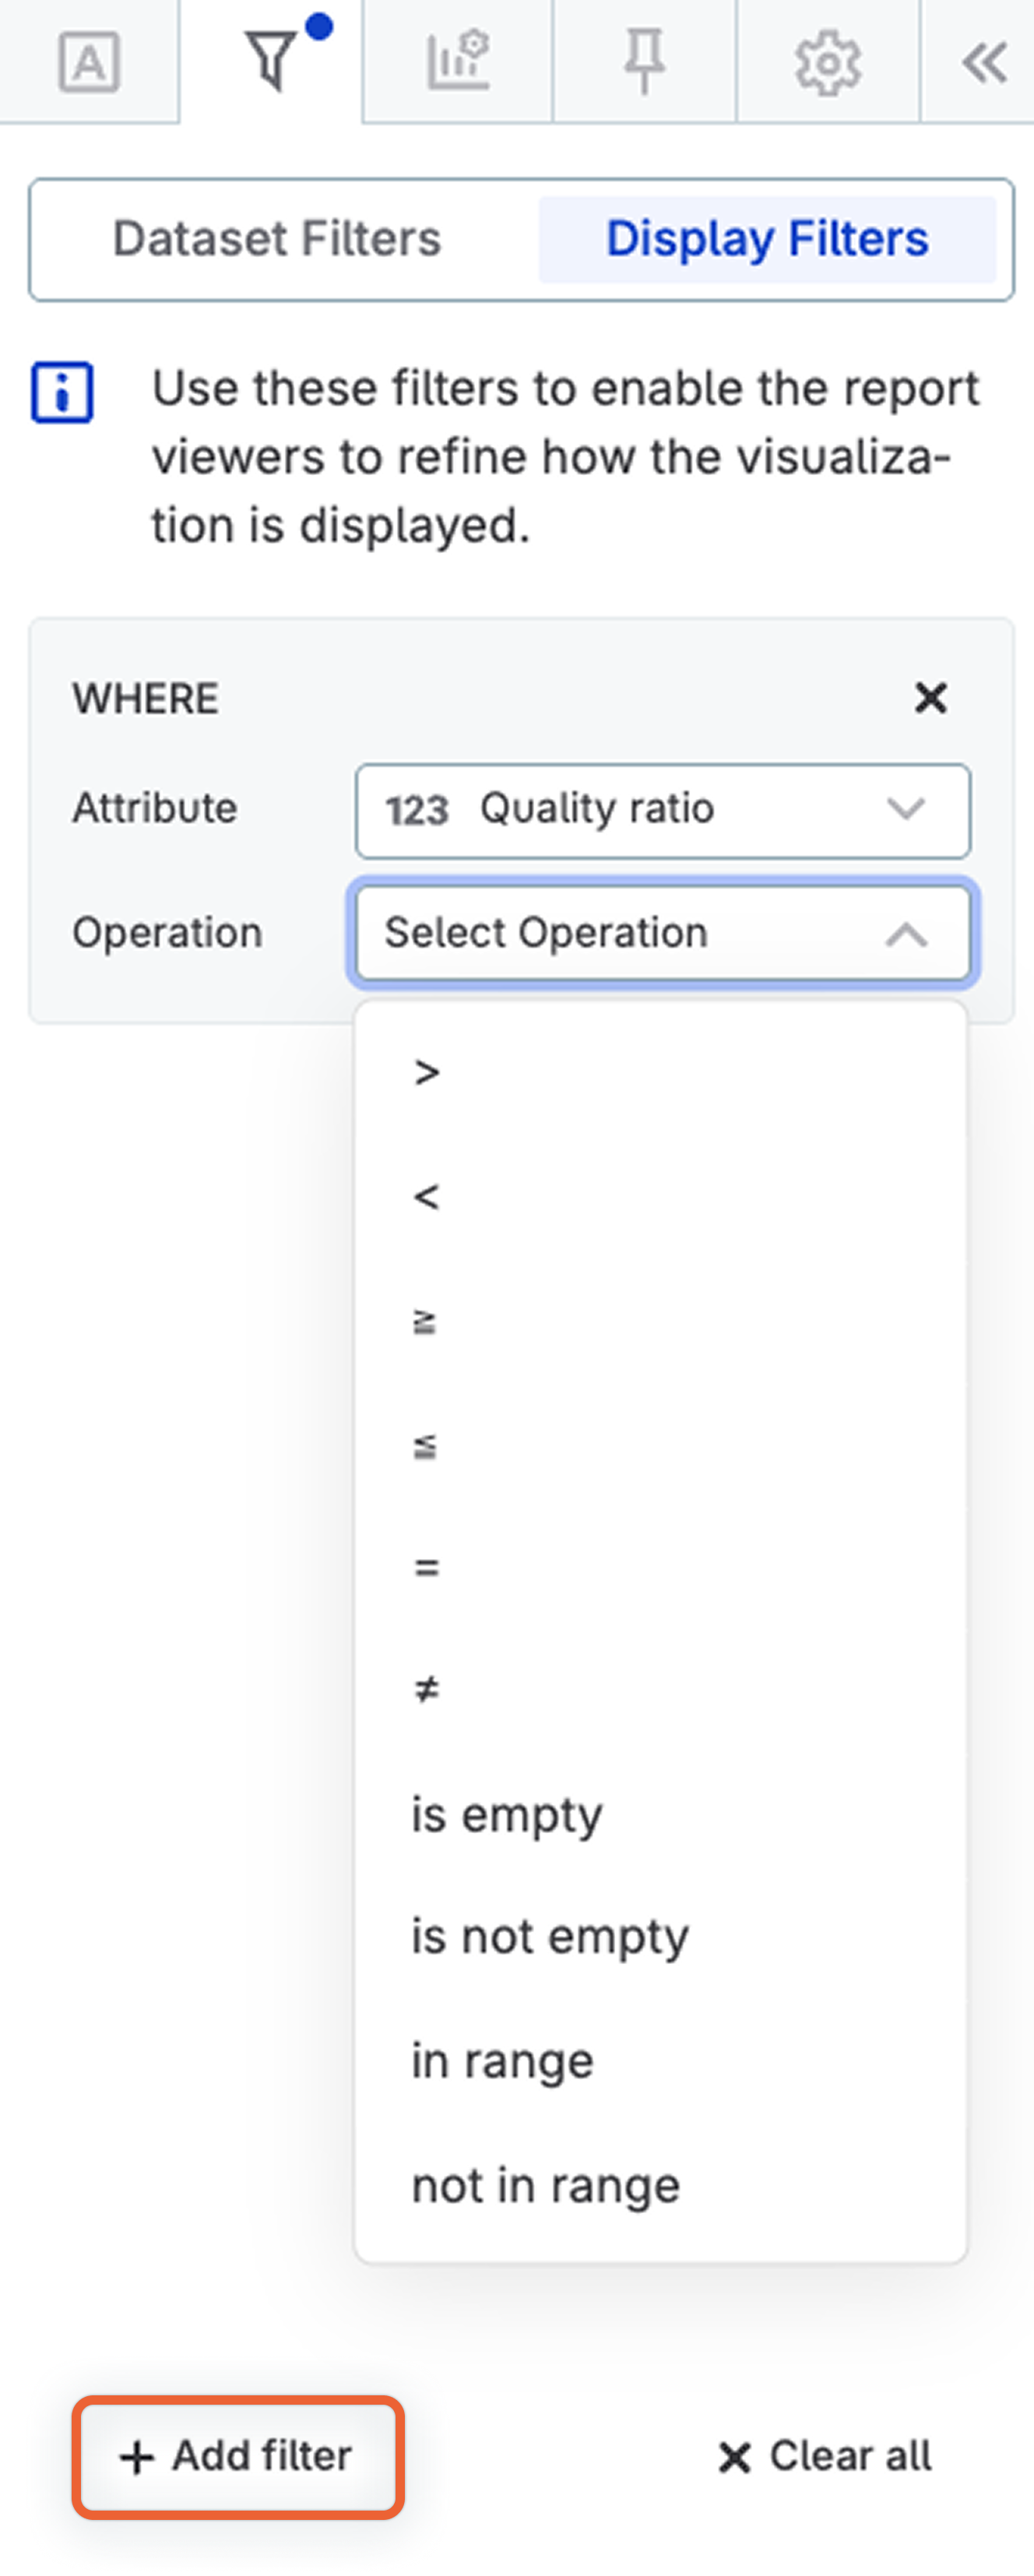This screenshot has width=1034, height=2576.
Task: Select the in range operation
Action: (503, 2059)
